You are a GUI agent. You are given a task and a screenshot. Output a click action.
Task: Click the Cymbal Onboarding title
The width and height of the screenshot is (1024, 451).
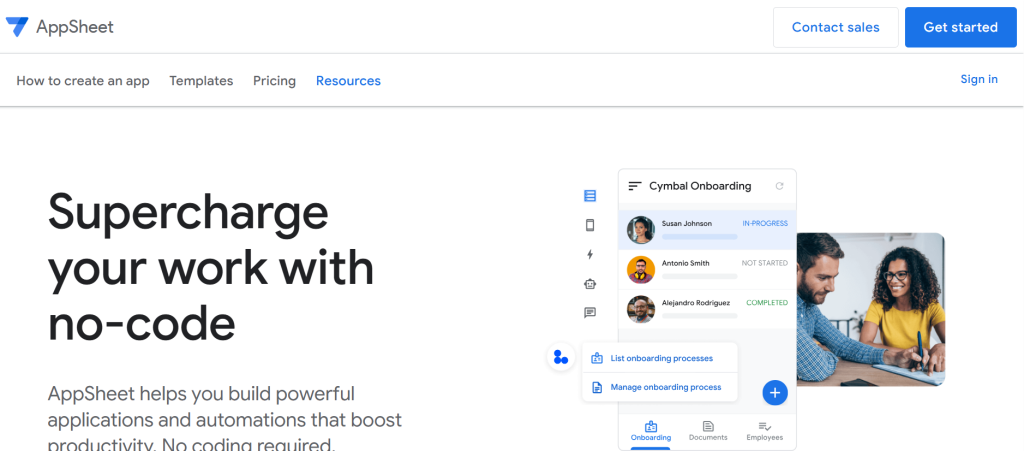tap(700, 186)
